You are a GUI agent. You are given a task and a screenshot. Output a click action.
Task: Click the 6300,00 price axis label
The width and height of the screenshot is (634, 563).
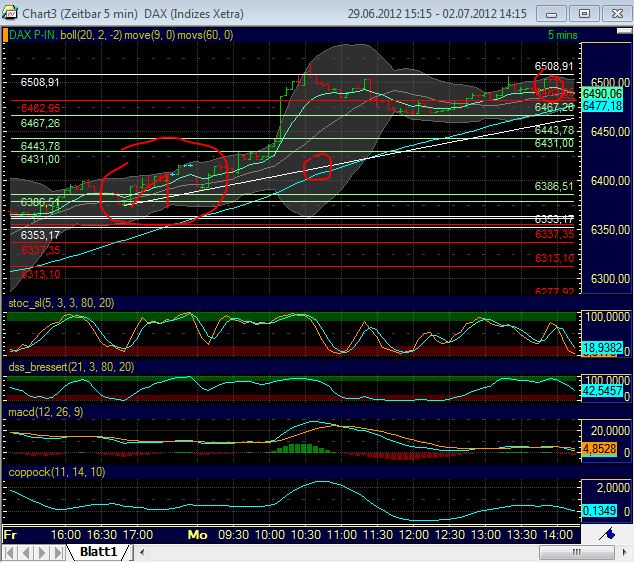(x=610, y=279)
